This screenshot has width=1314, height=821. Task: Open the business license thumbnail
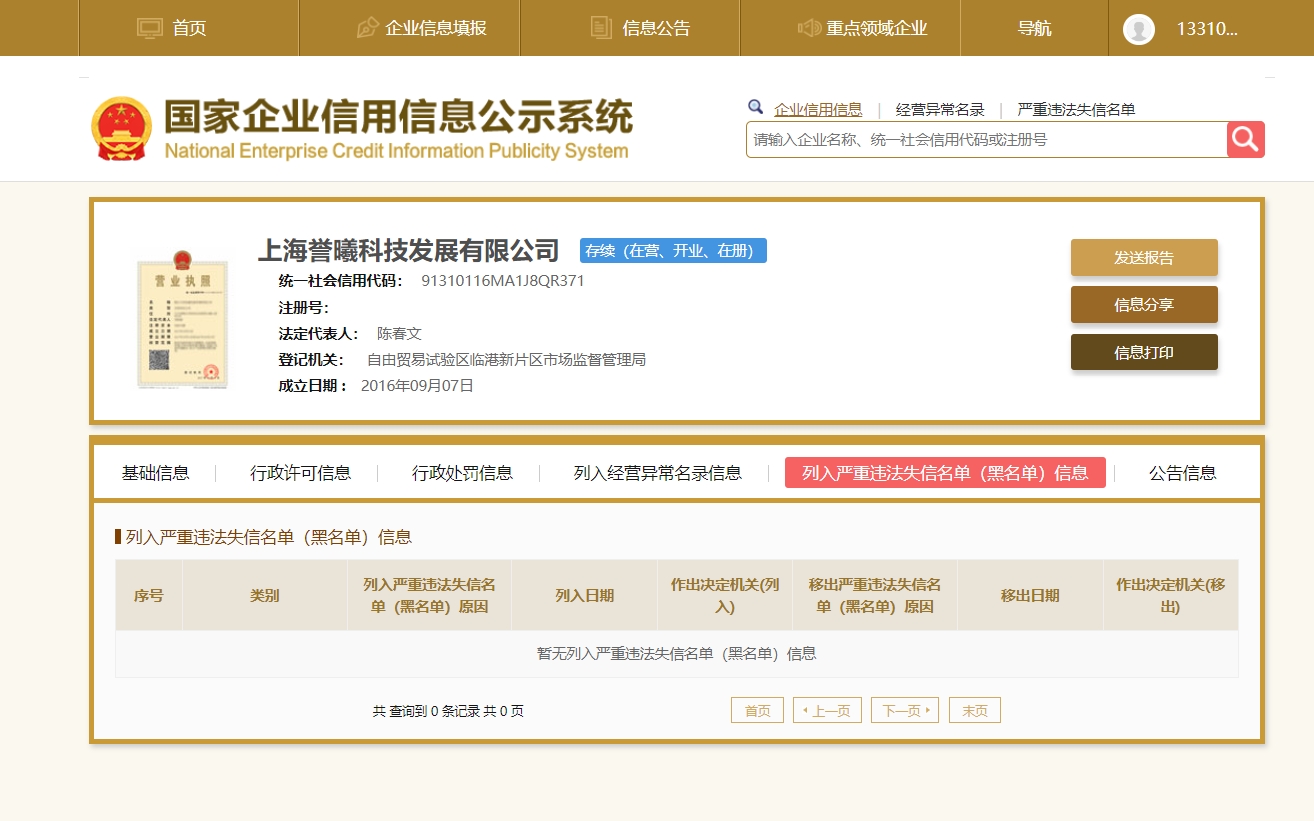(183, 319)
